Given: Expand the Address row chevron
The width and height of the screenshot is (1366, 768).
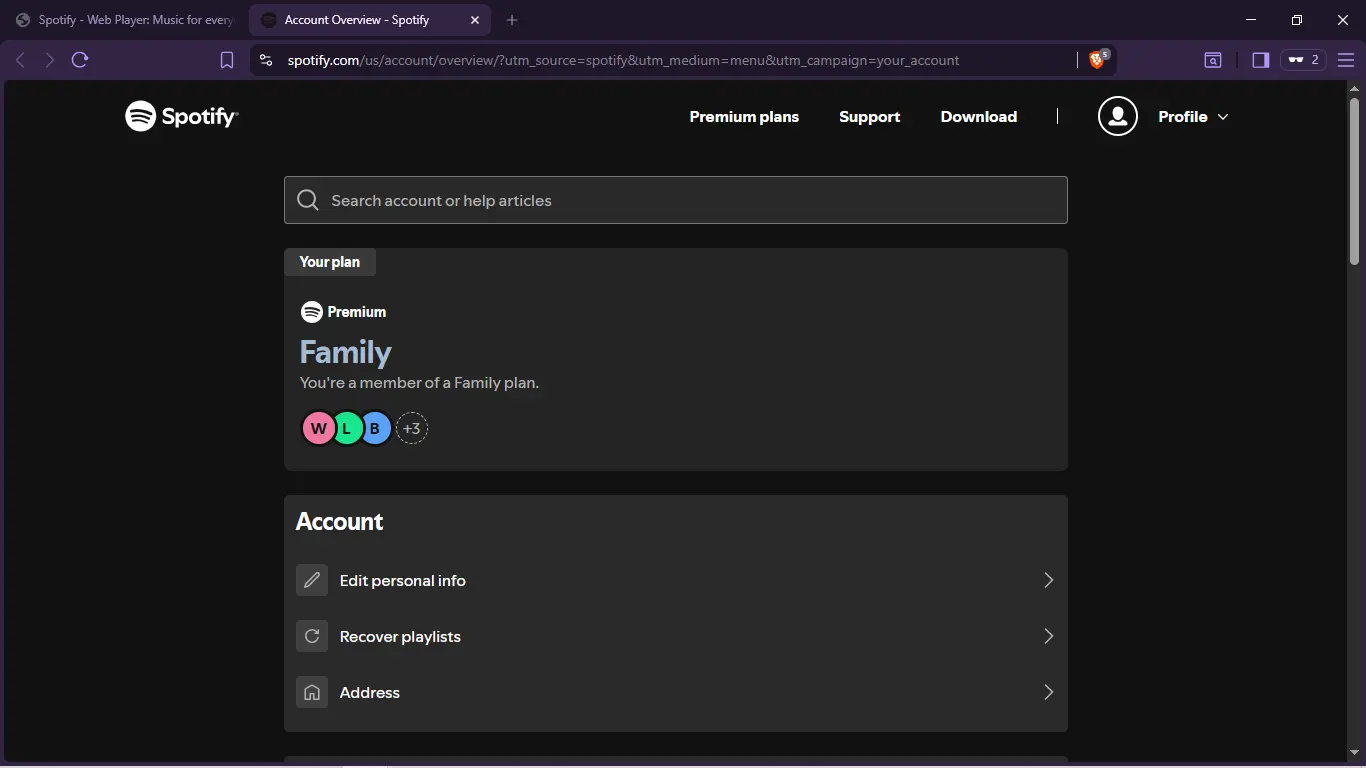Looking at the screenshot, I should [x=1048, y=692].
